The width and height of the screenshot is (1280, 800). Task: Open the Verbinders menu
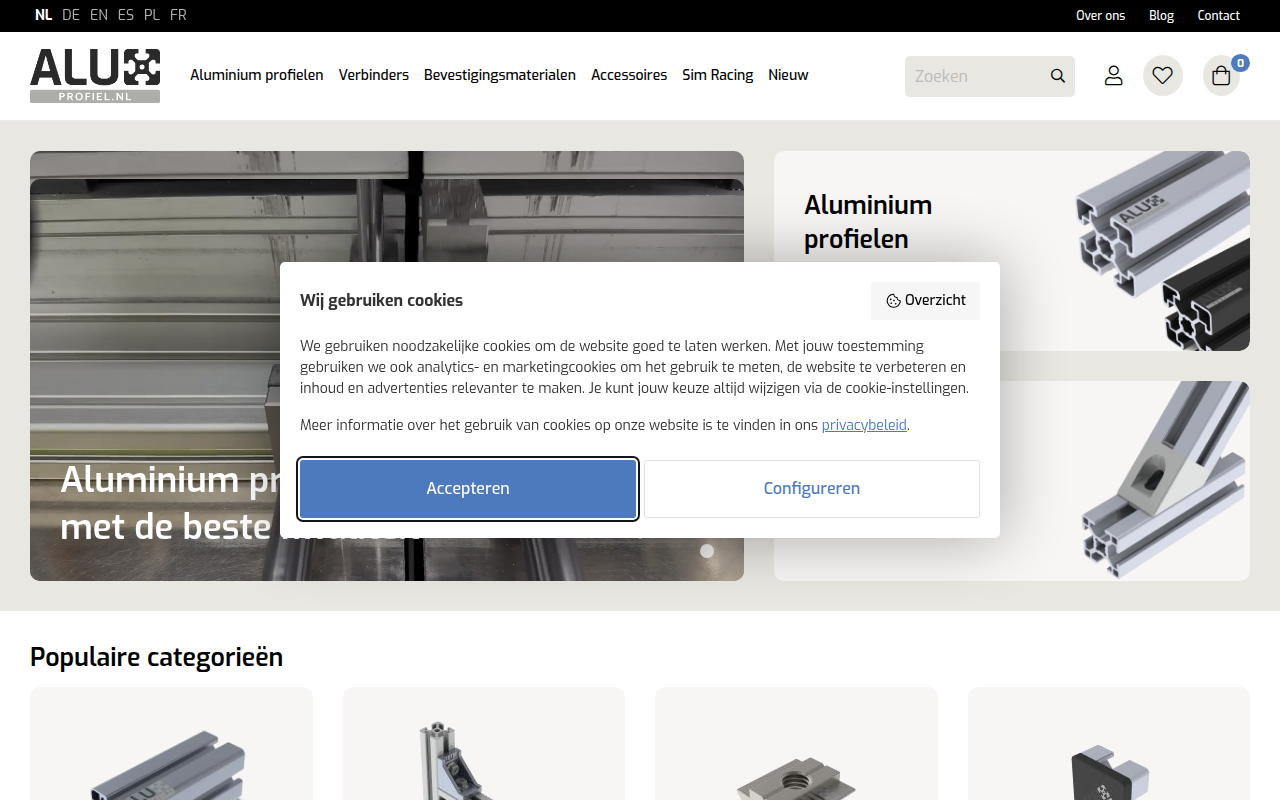click(374, 75)
